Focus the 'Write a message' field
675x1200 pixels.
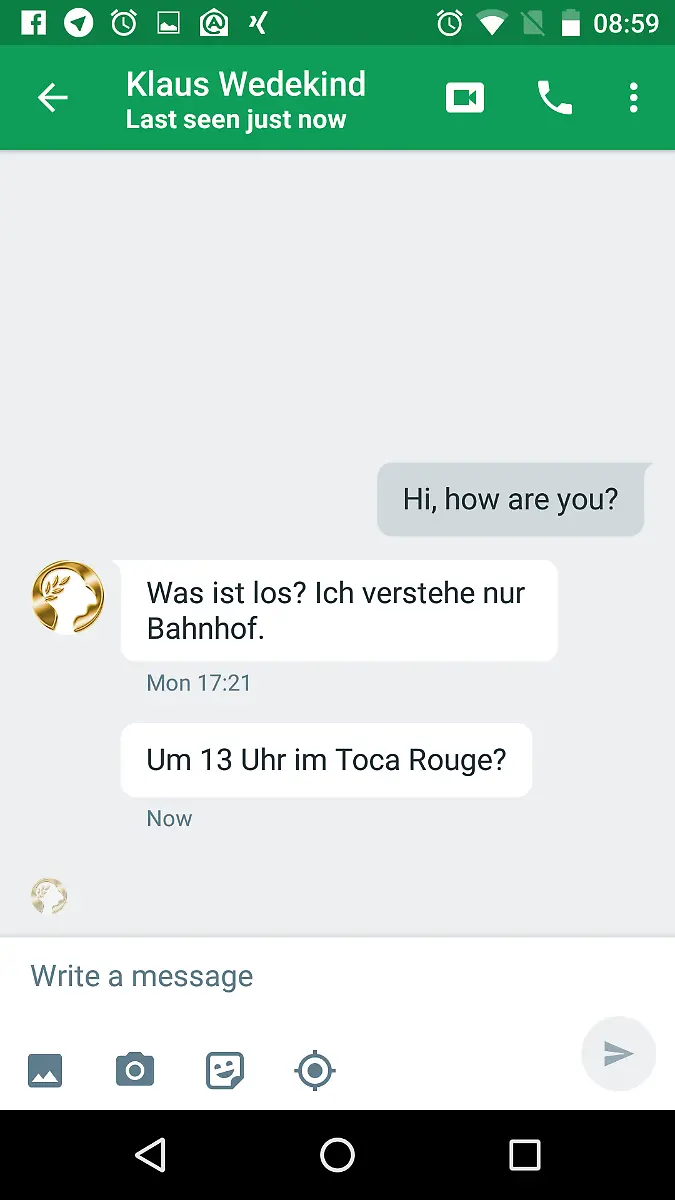337,976
